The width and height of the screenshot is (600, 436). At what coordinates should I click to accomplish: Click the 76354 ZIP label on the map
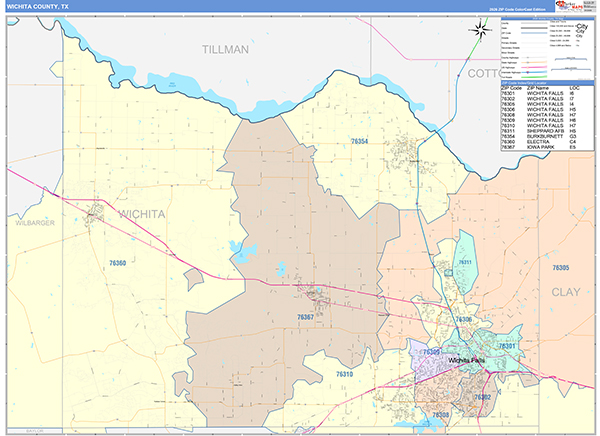point(359,142)
